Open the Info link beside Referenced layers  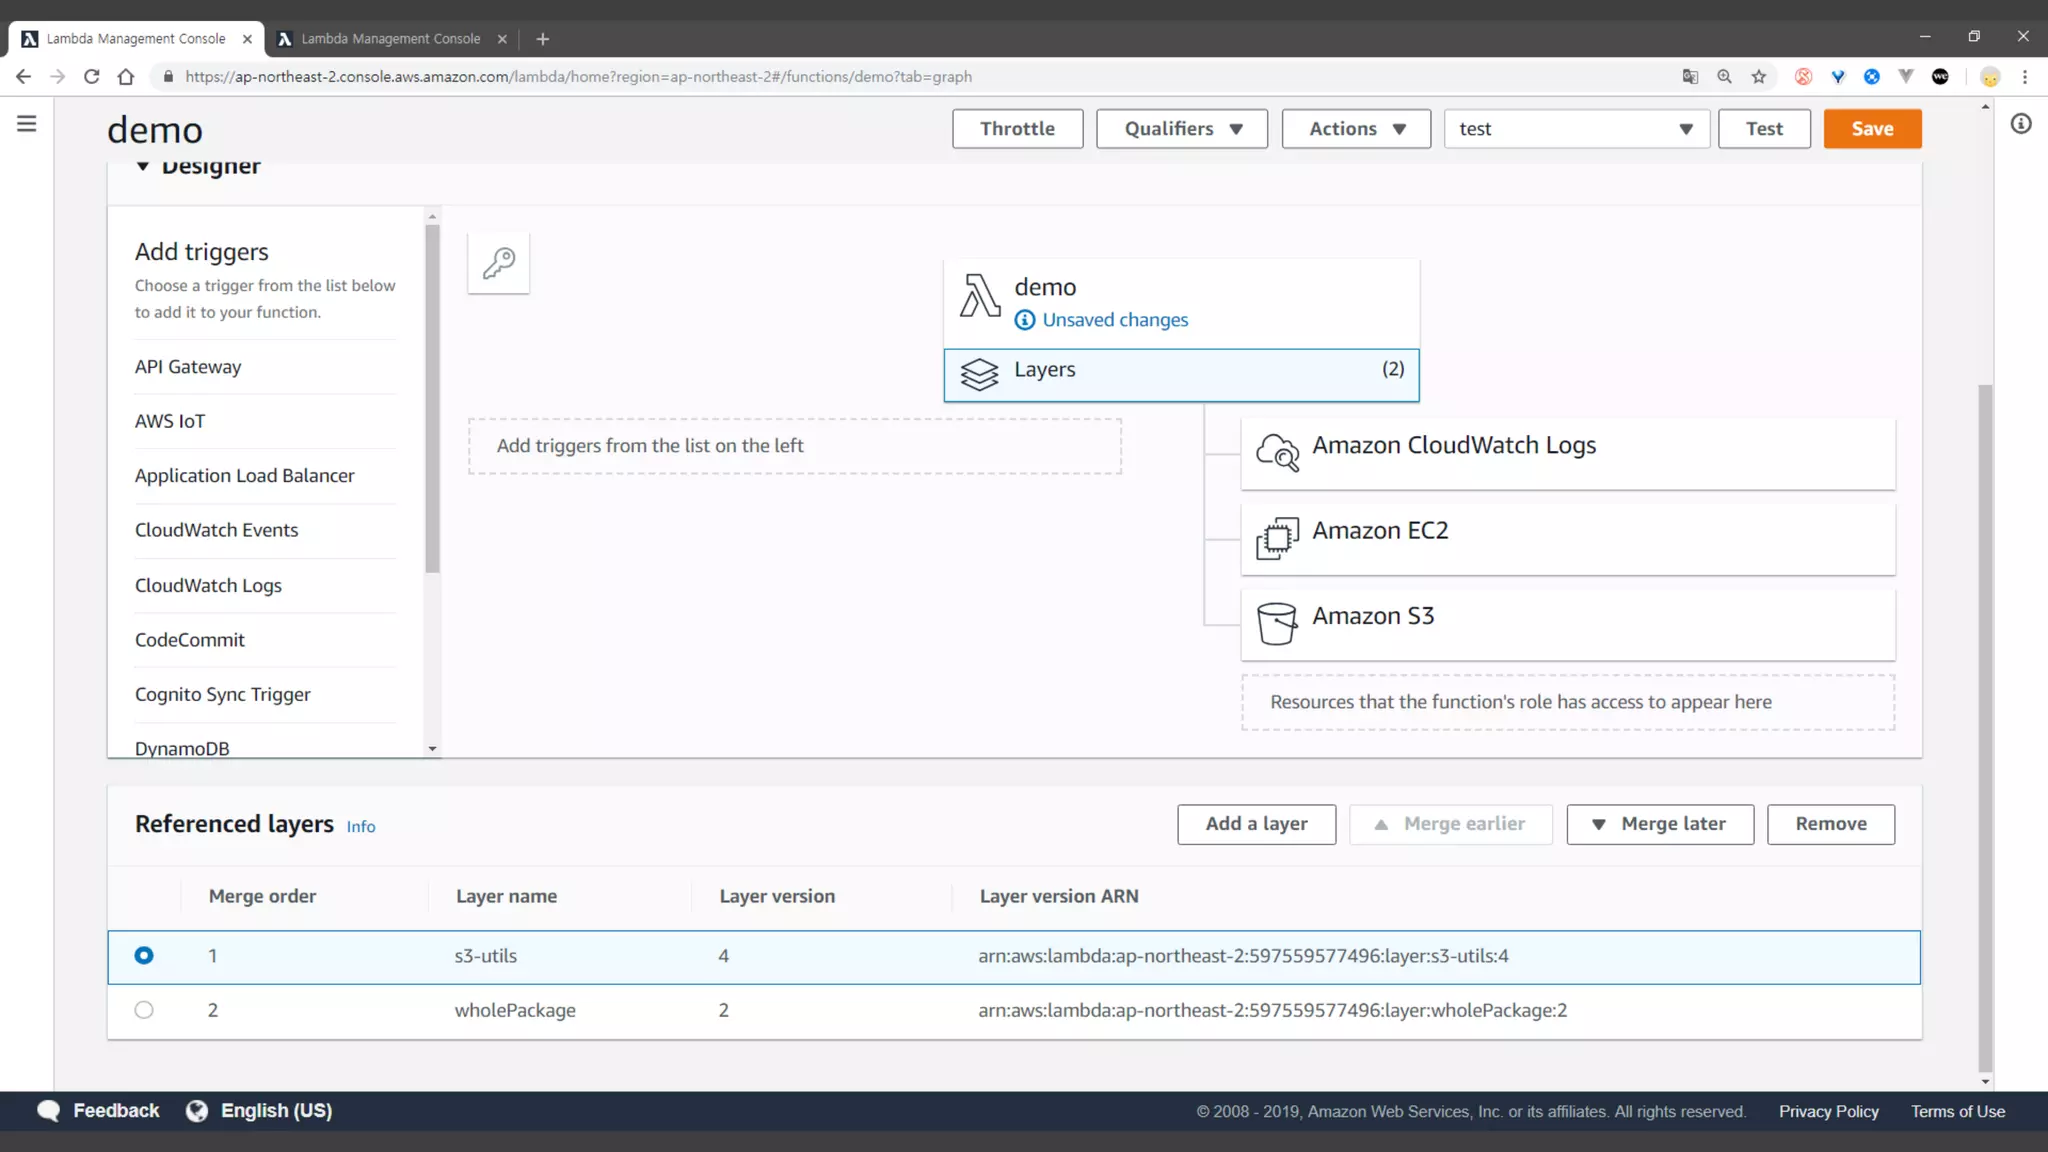click(361, 827)
